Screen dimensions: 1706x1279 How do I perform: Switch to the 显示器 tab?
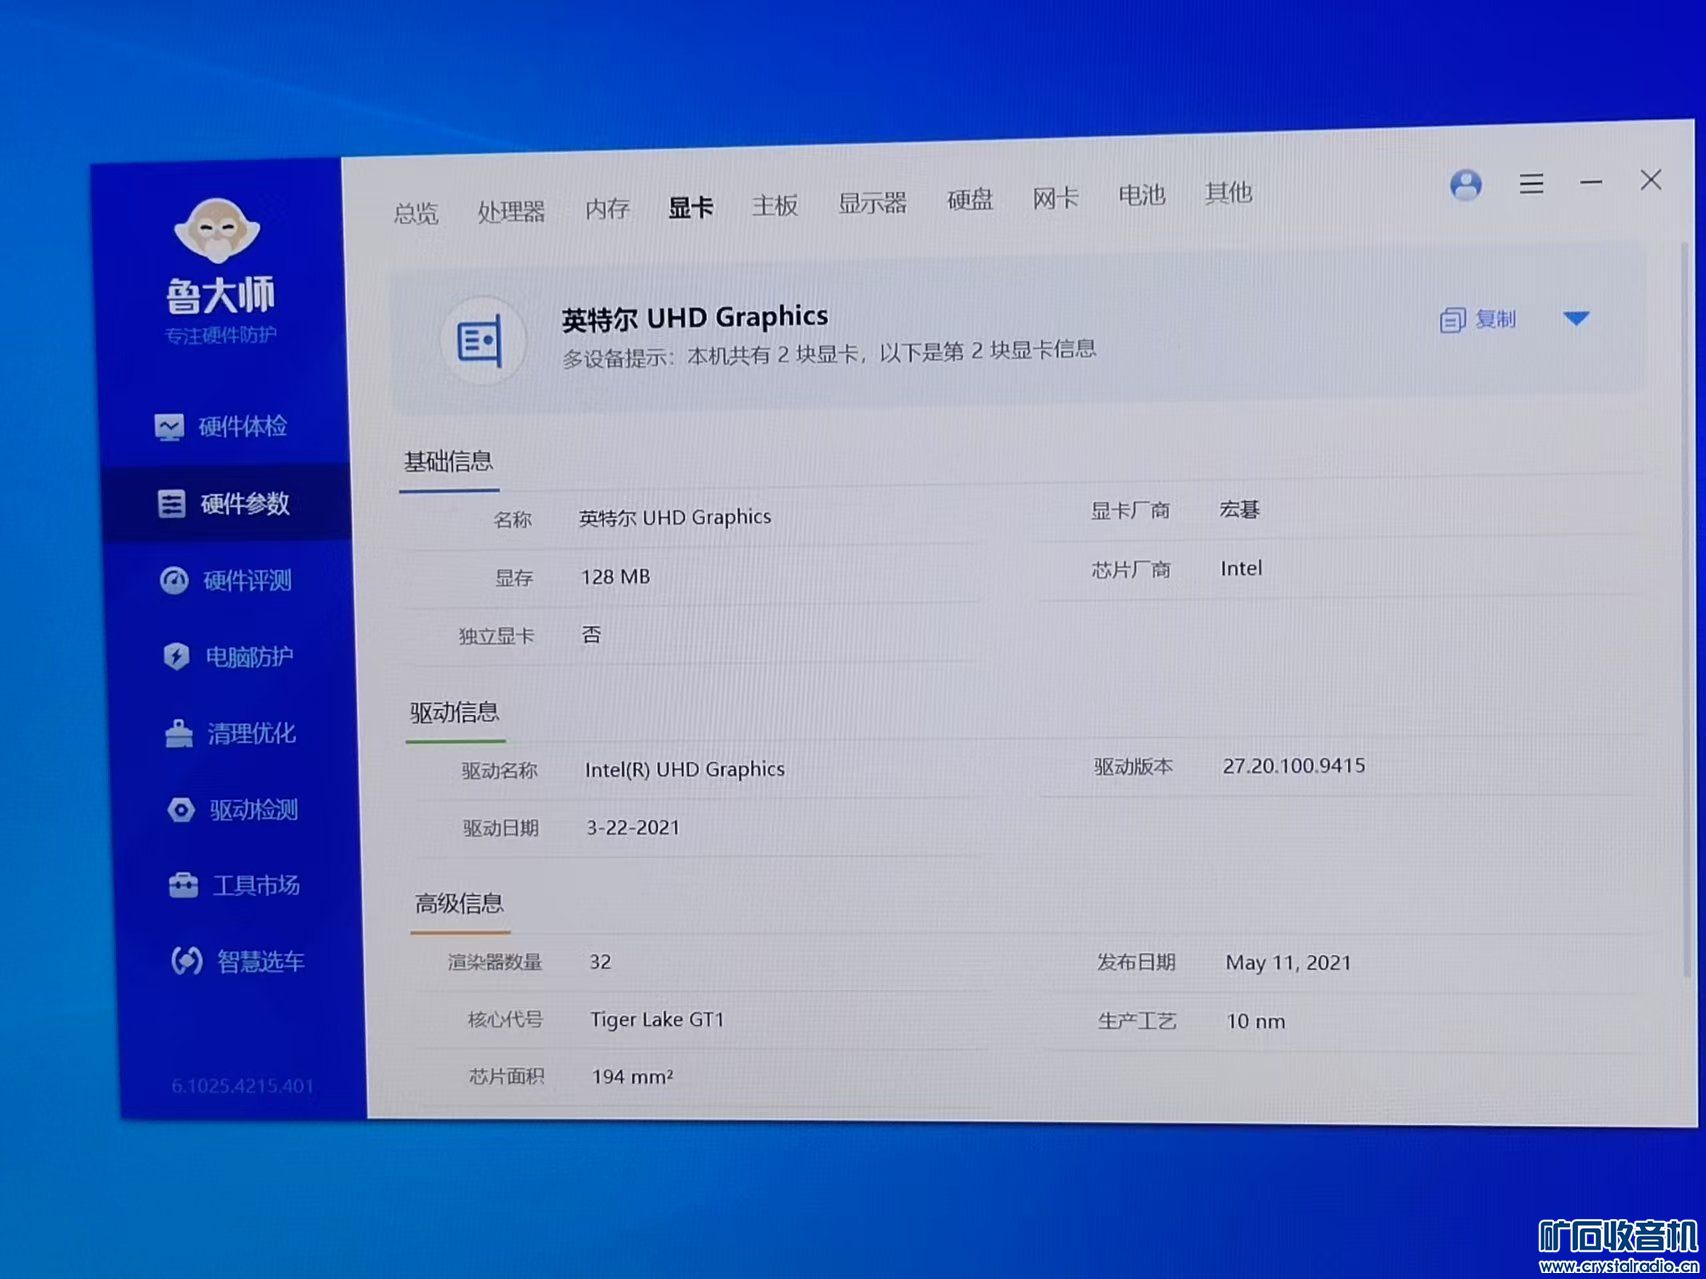point(872,203)
